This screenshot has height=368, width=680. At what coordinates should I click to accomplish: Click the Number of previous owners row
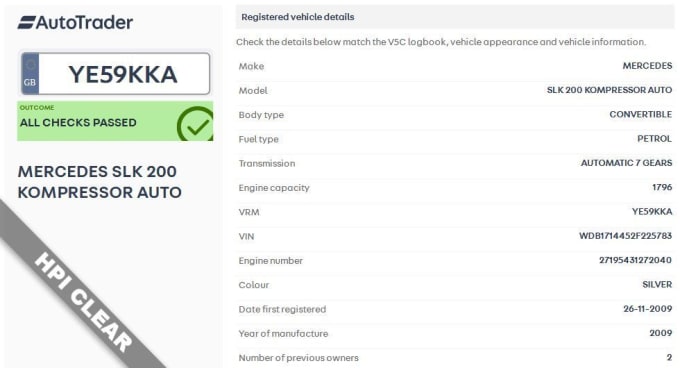(454, 358)
